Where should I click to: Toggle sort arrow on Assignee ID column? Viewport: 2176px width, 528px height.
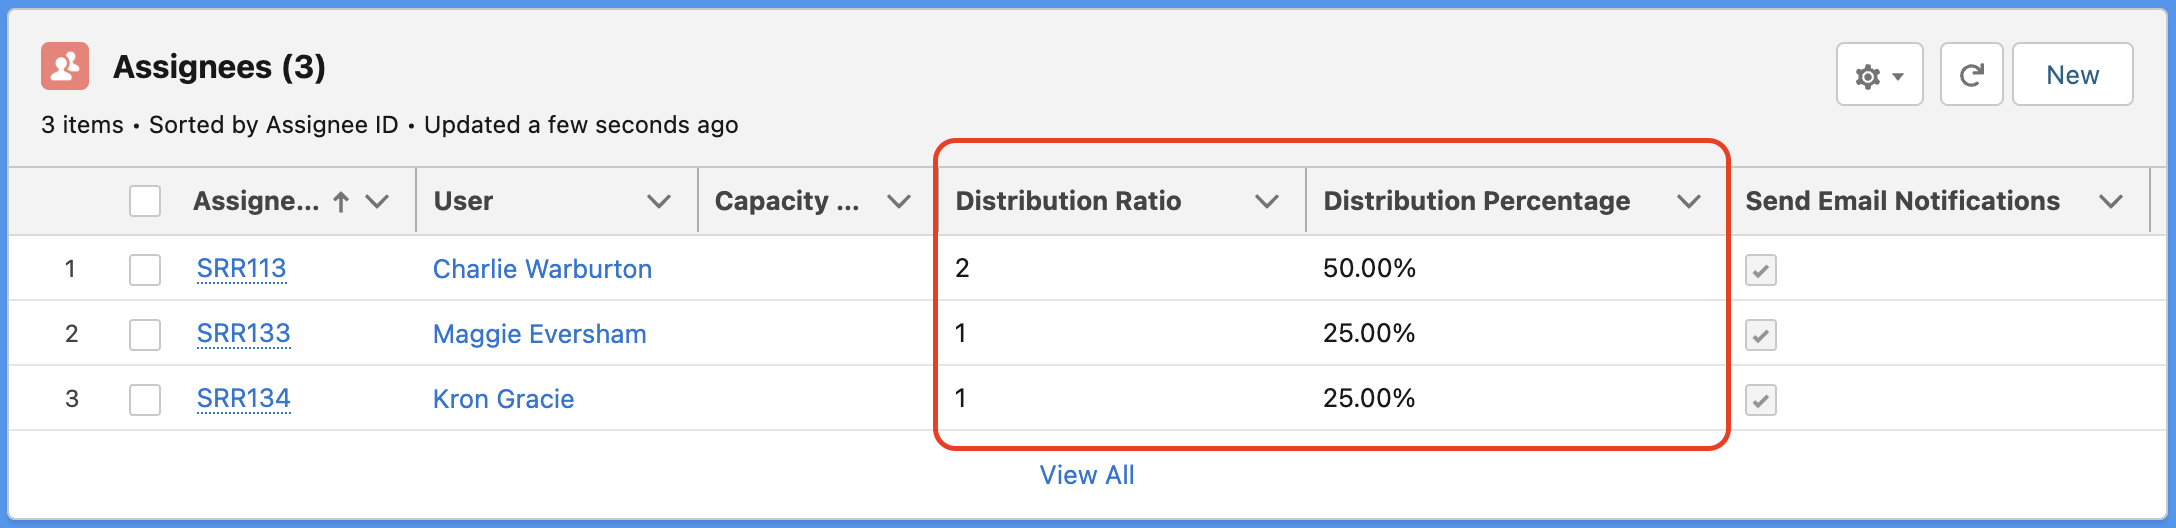[341, 202]
